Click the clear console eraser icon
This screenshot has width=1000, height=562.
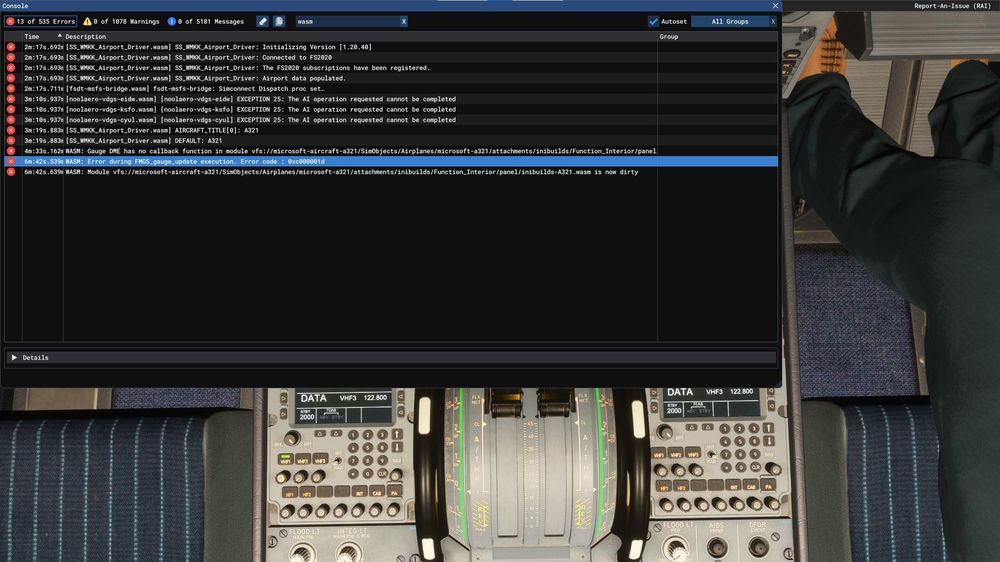262,21
